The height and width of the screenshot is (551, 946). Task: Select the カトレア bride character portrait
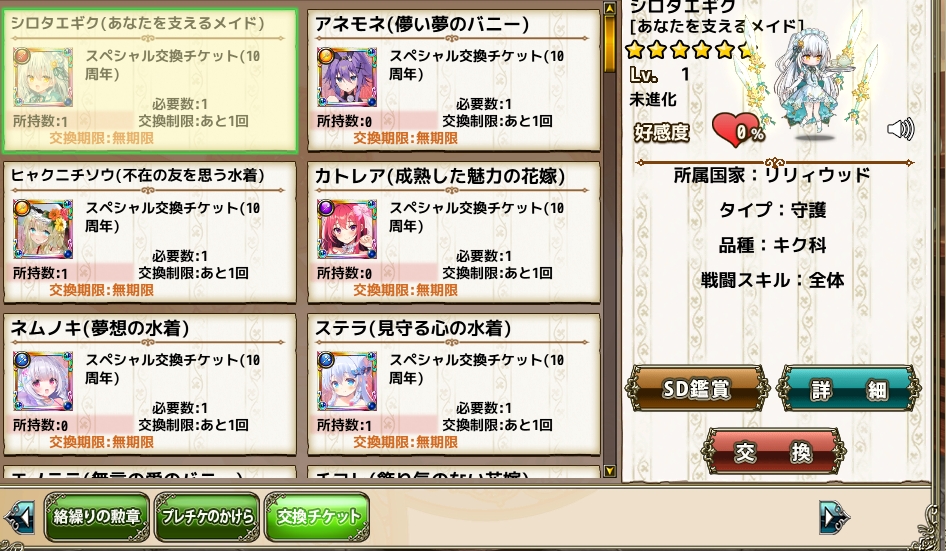[346, 229]
